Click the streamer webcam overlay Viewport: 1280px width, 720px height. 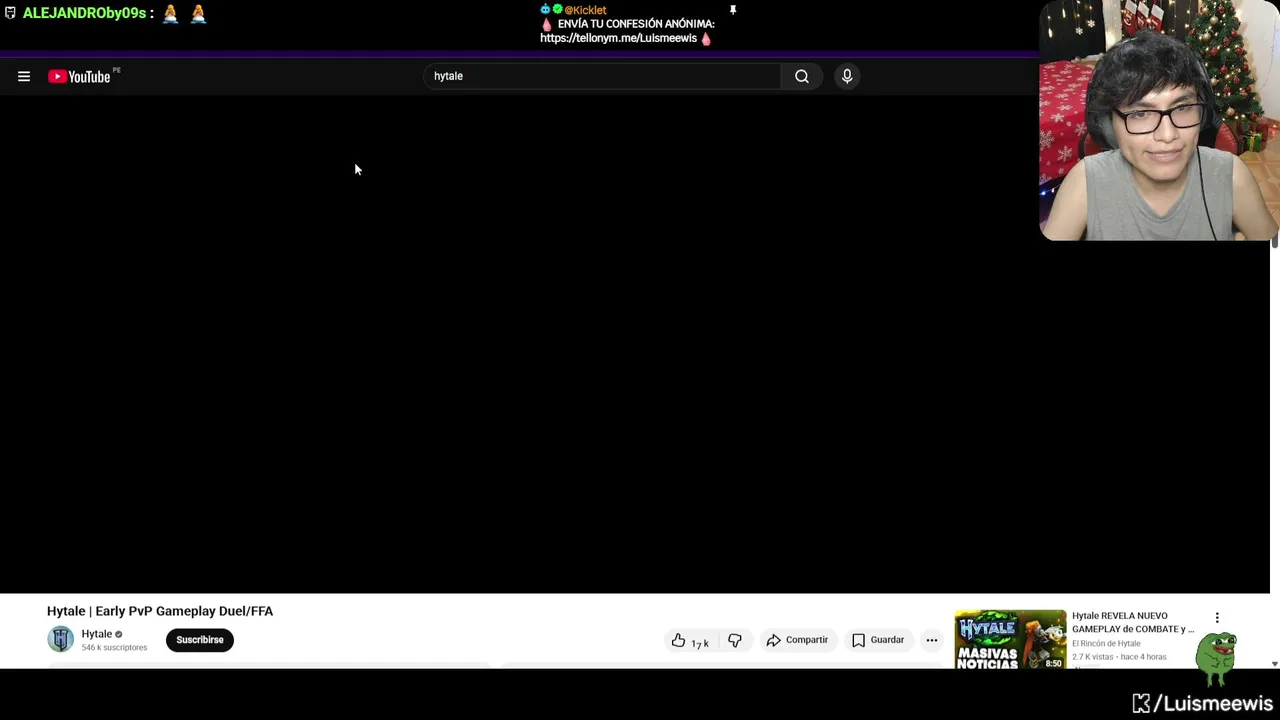[1160, 120]
